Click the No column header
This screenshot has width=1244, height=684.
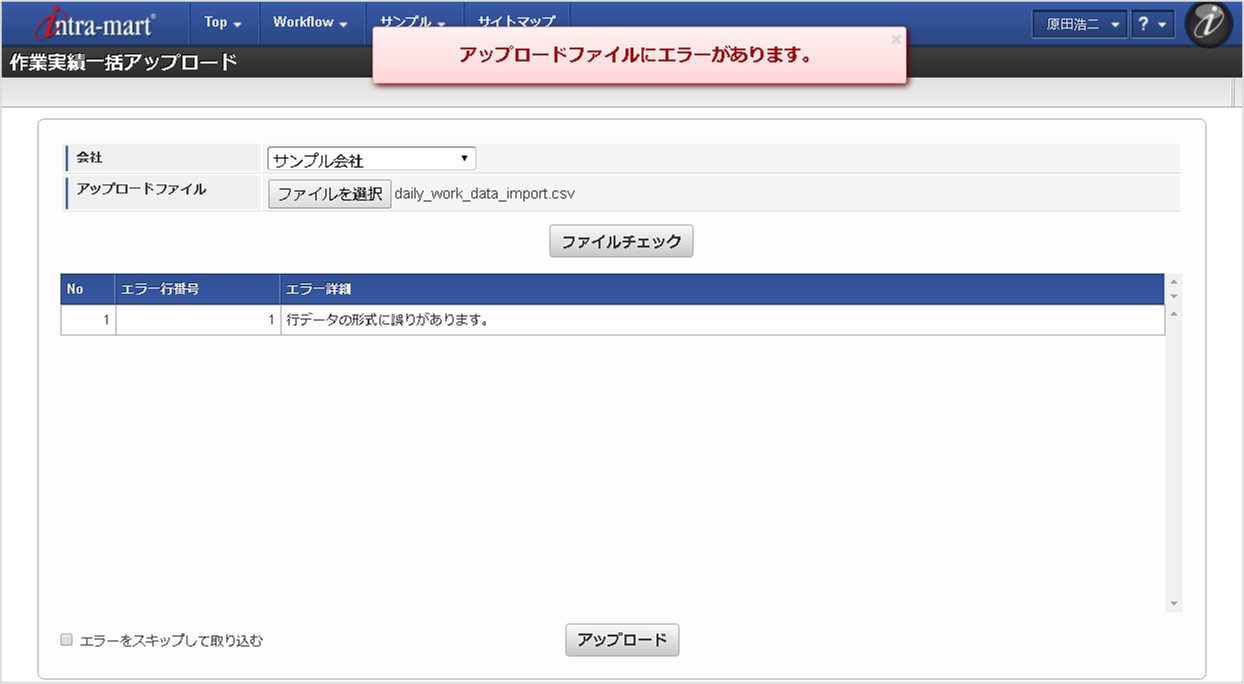click(88, 289)
